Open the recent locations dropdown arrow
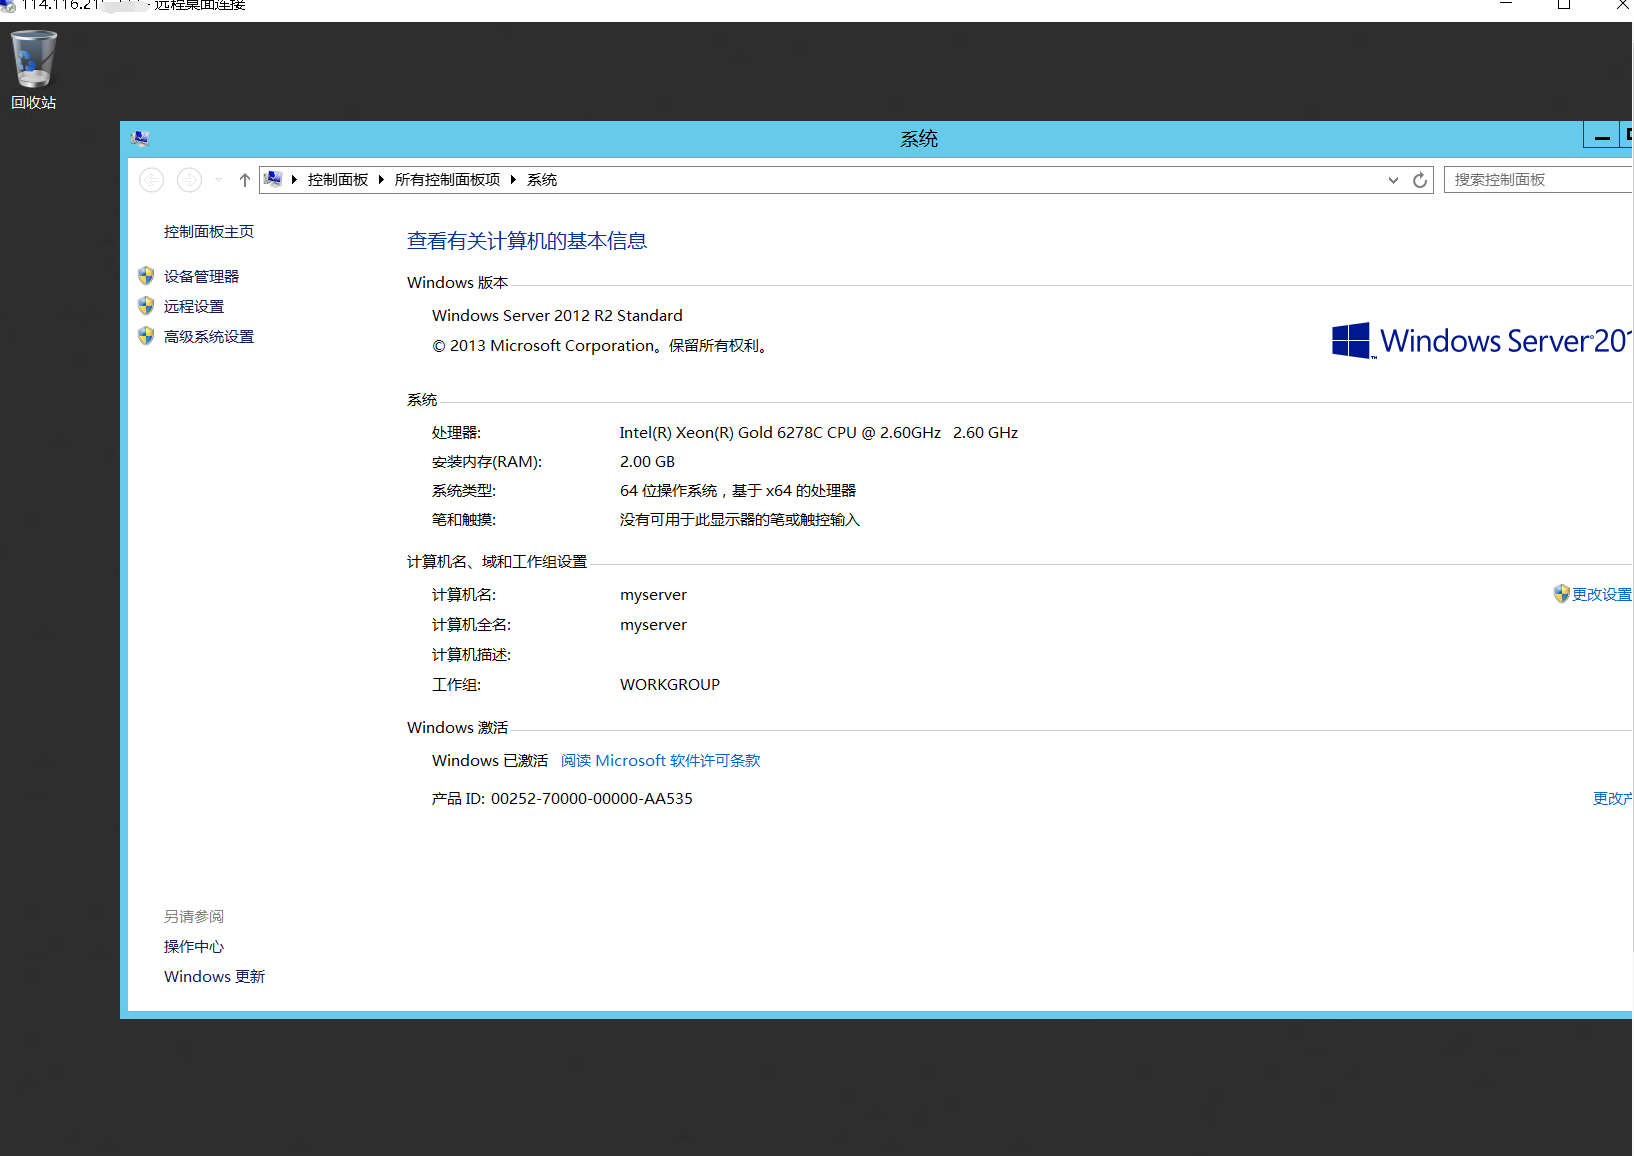 tap(219, 180)
